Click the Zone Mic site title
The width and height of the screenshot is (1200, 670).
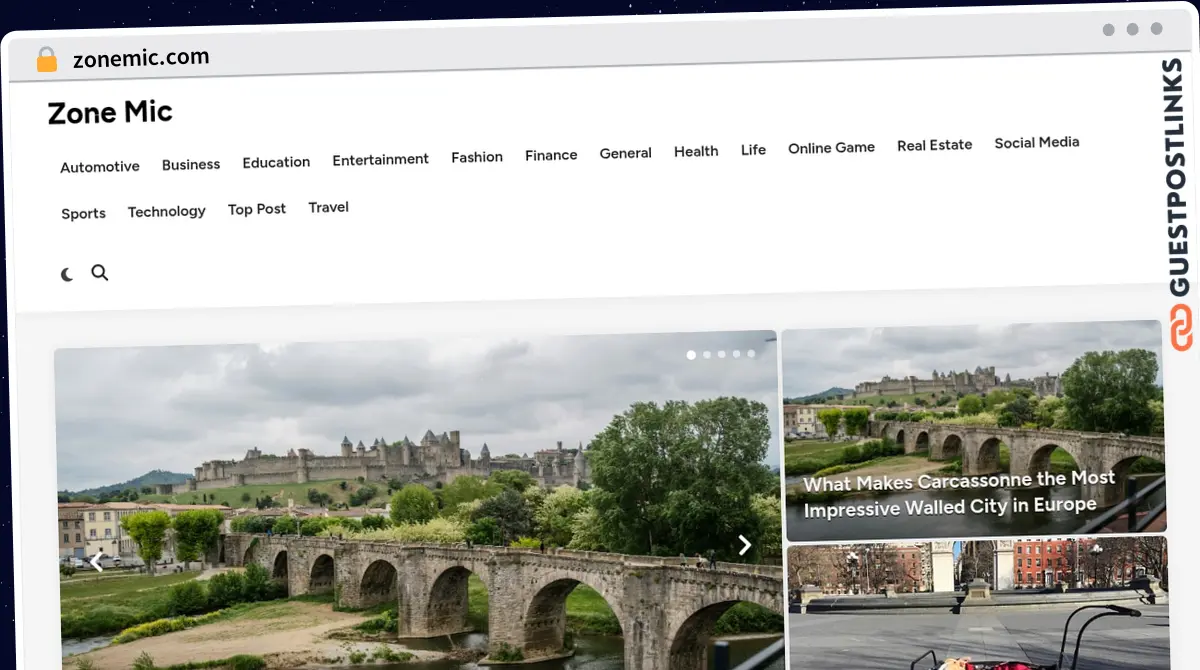pos(110,113)
